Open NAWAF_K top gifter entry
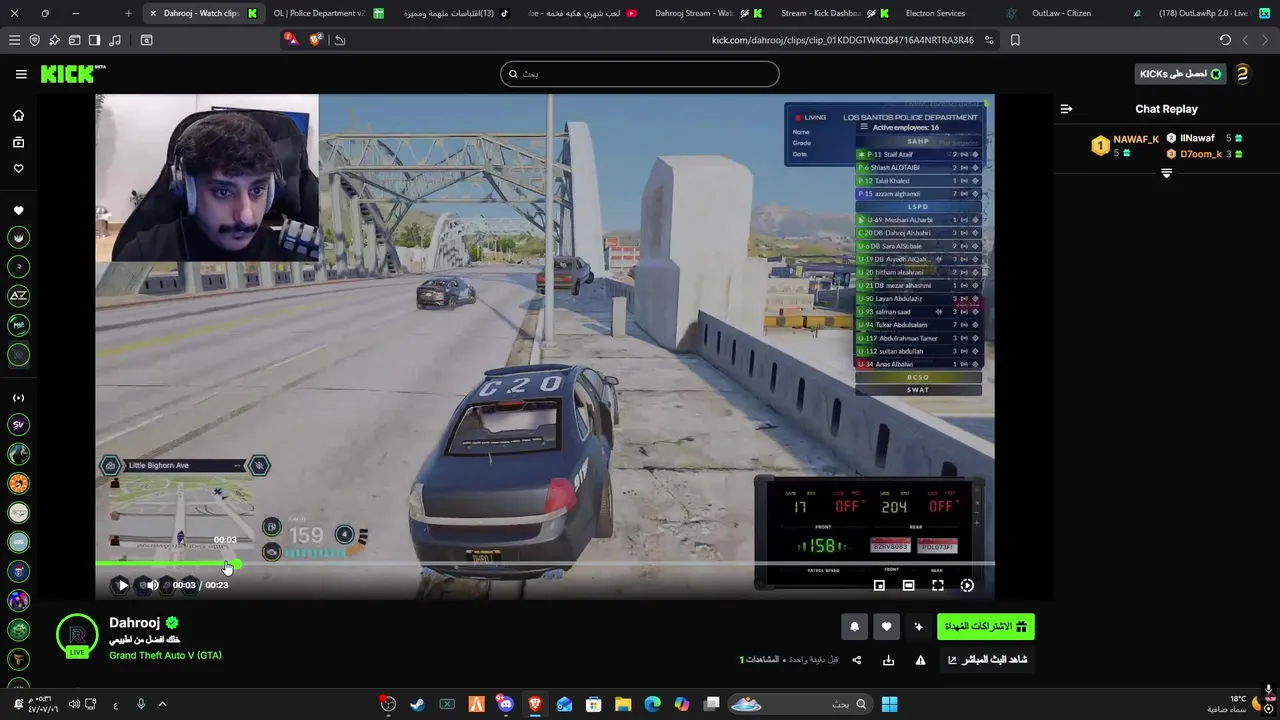The height and width of the screenshot is (720, 1280). 1125,145
